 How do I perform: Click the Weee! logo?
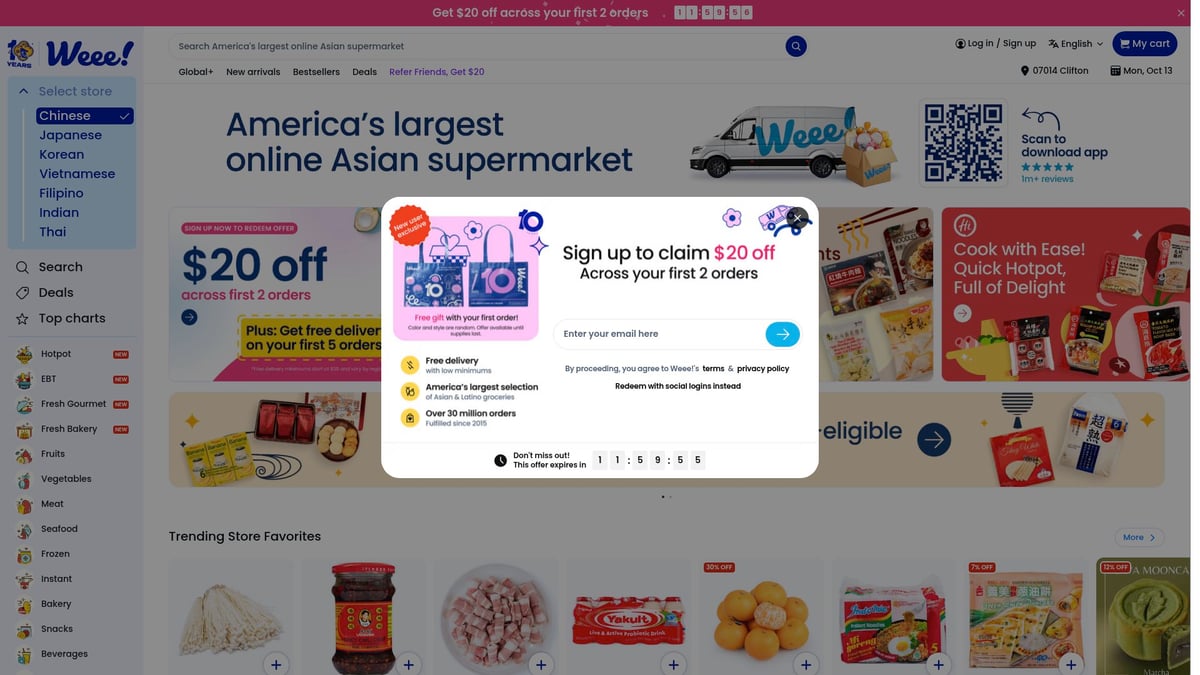[x=71, y=52]
